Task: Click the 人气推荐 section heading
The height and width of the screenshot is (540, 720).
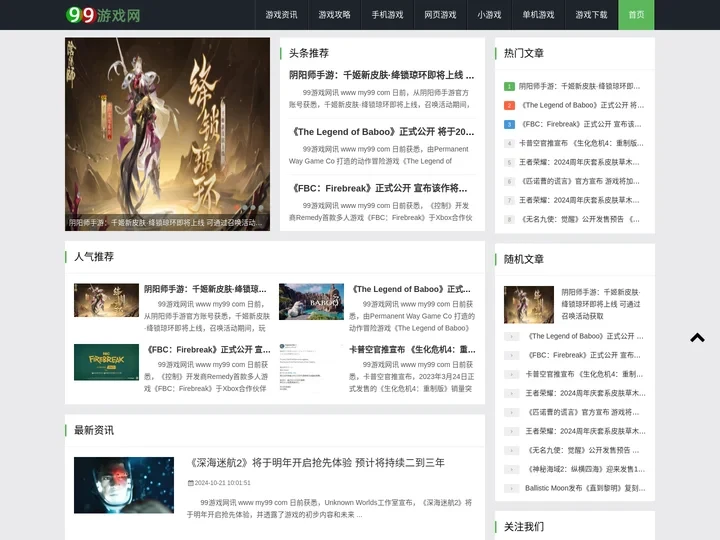Action: pyautogui.click(x=94, y=257)
